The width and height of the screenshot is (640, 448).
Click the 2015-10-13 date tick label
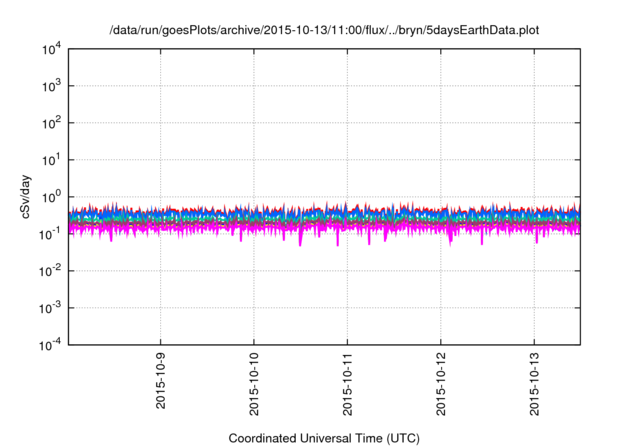coord(534,384)
